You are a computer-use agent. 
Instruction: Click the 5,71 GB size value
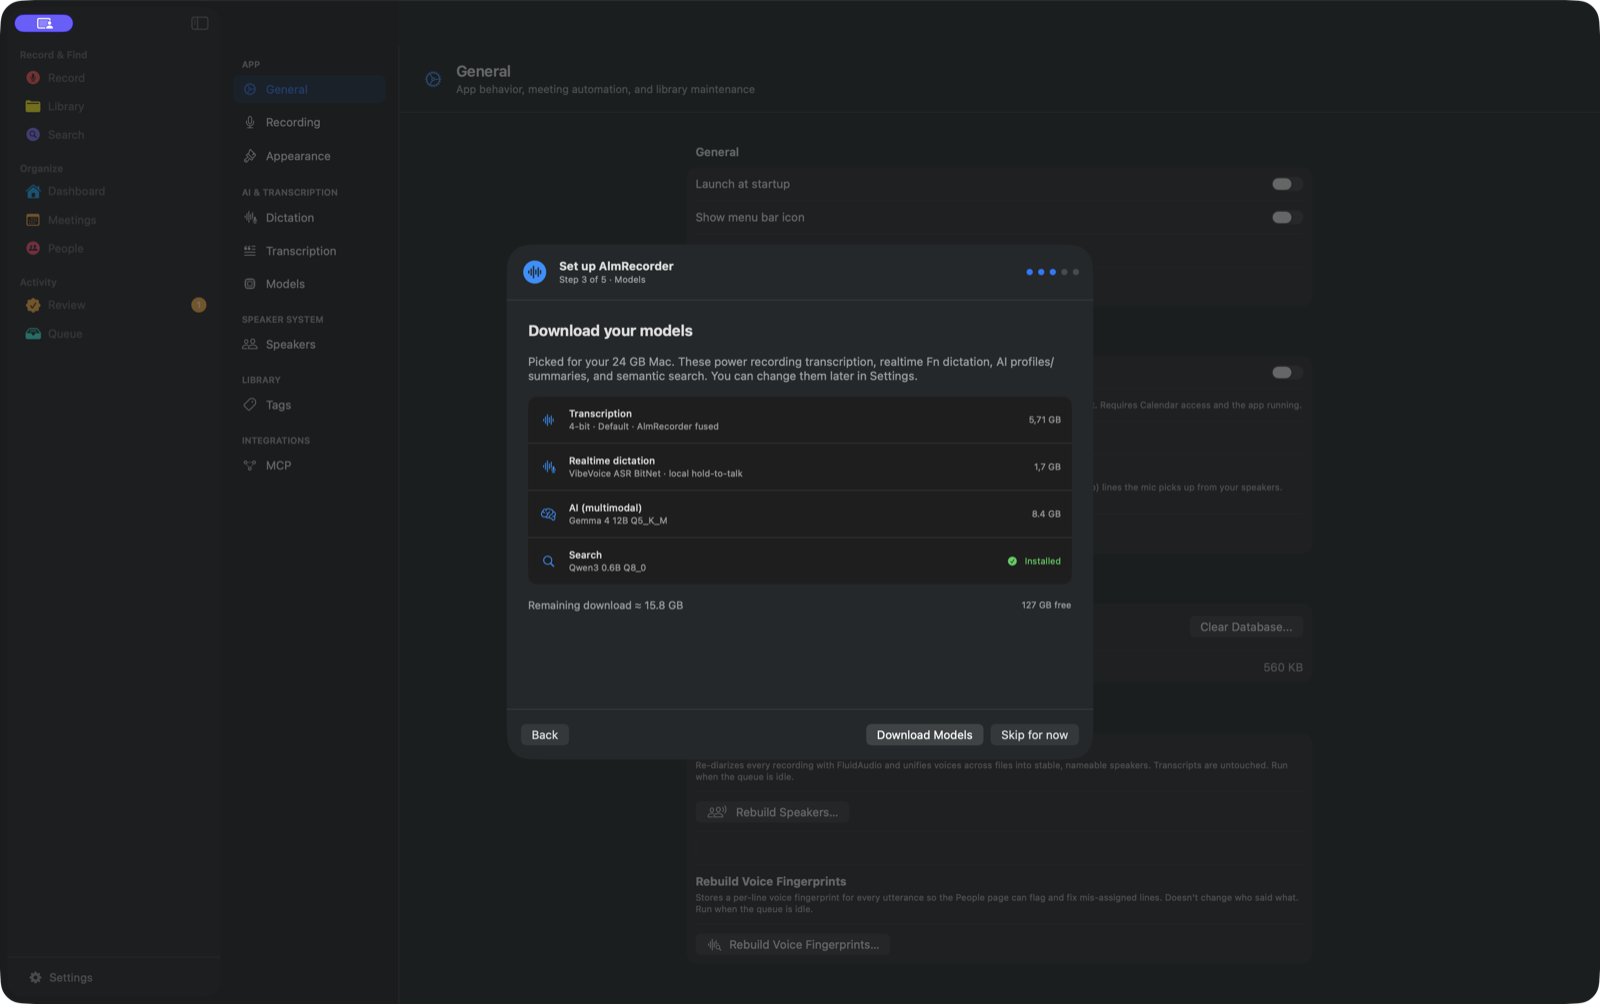pyautogui.click(x=1044, y=420)
